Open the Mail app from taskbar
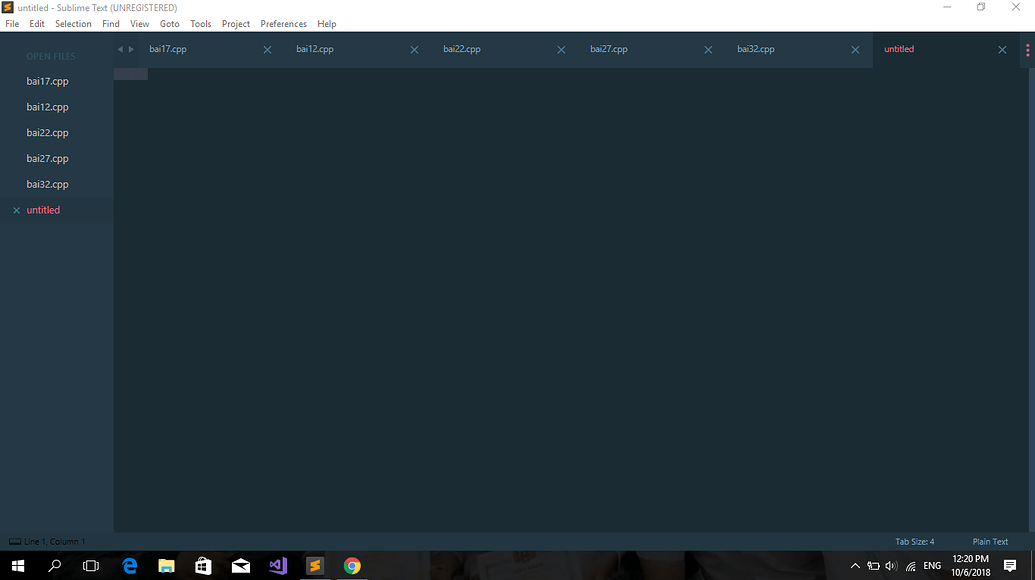 [240, 565]
